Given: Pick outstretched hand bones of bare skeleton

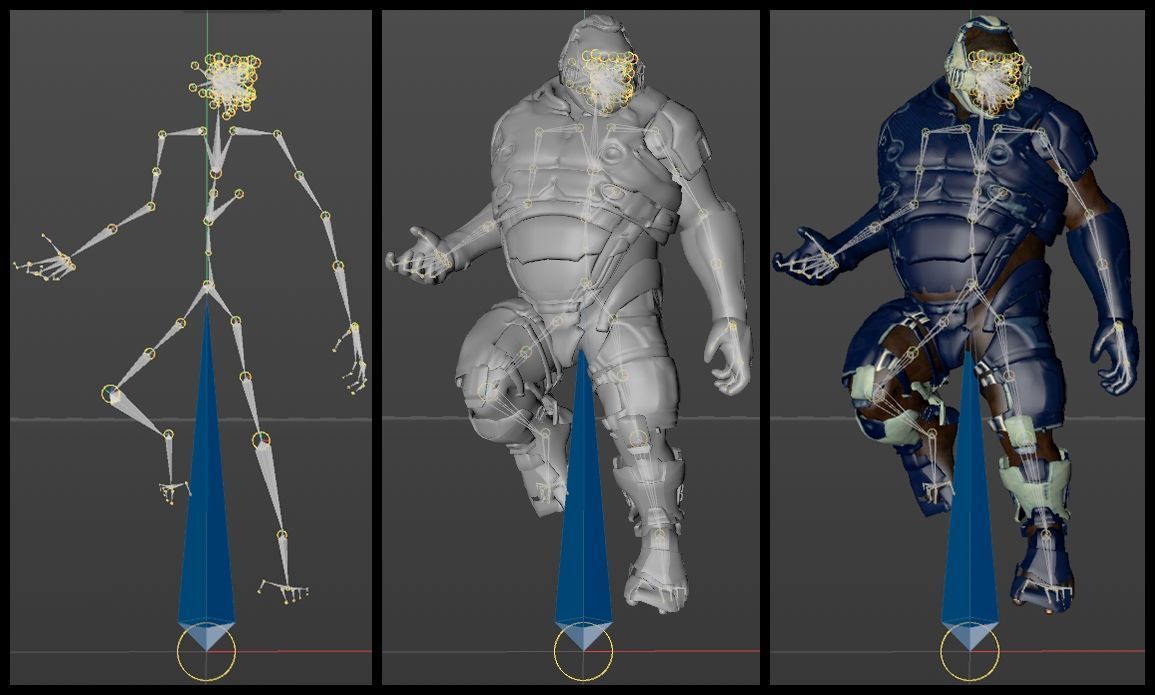Looking at the screenshot, I should tap(44, 259).
